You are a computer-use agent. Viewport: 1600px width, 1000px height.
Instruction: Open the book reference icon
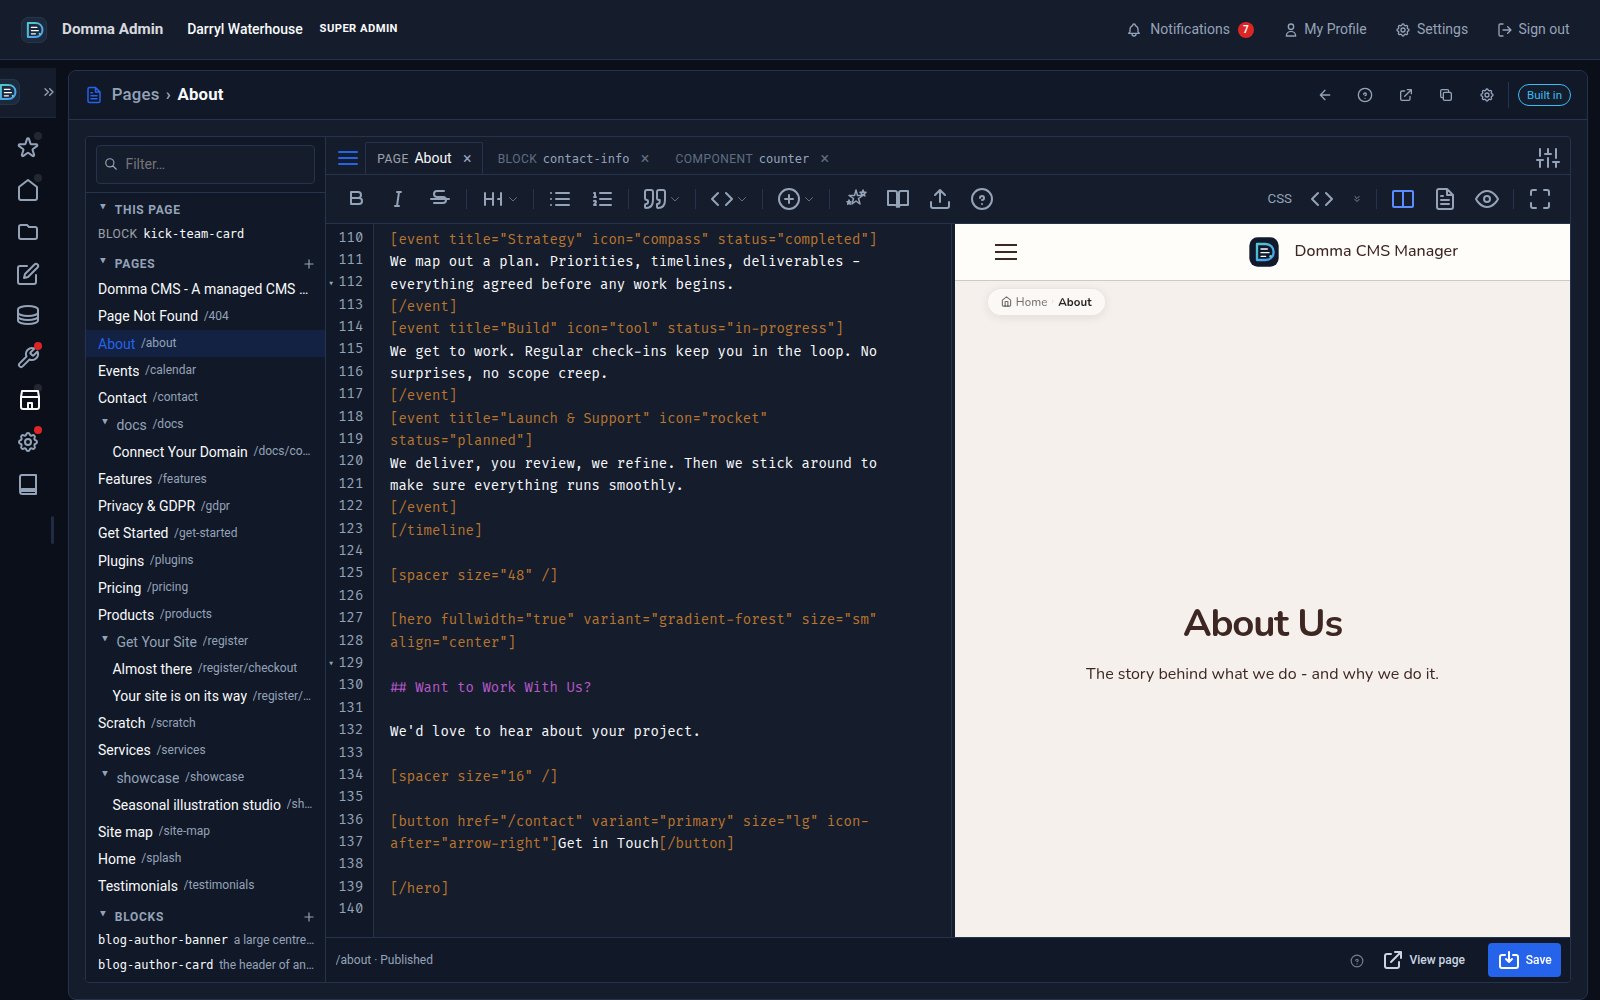pyautogui.click(x=898, y=199)
